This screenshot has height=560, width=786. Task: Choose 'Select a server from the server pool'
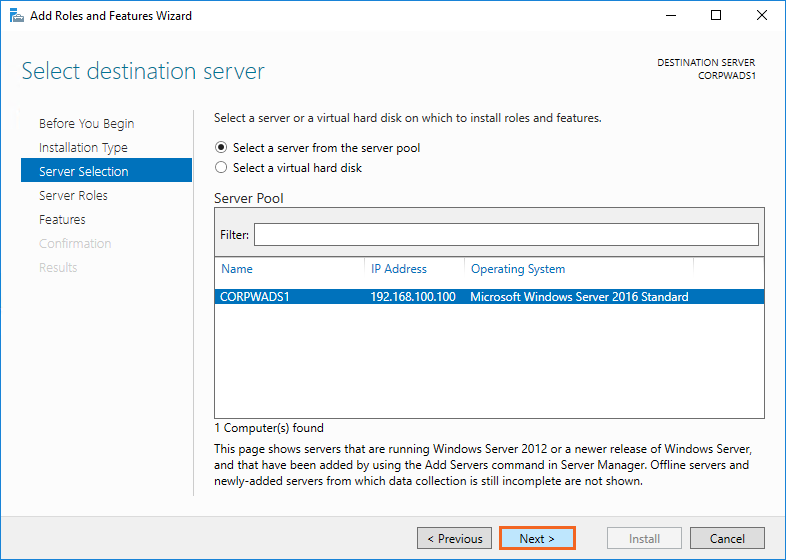coord(222,148)
